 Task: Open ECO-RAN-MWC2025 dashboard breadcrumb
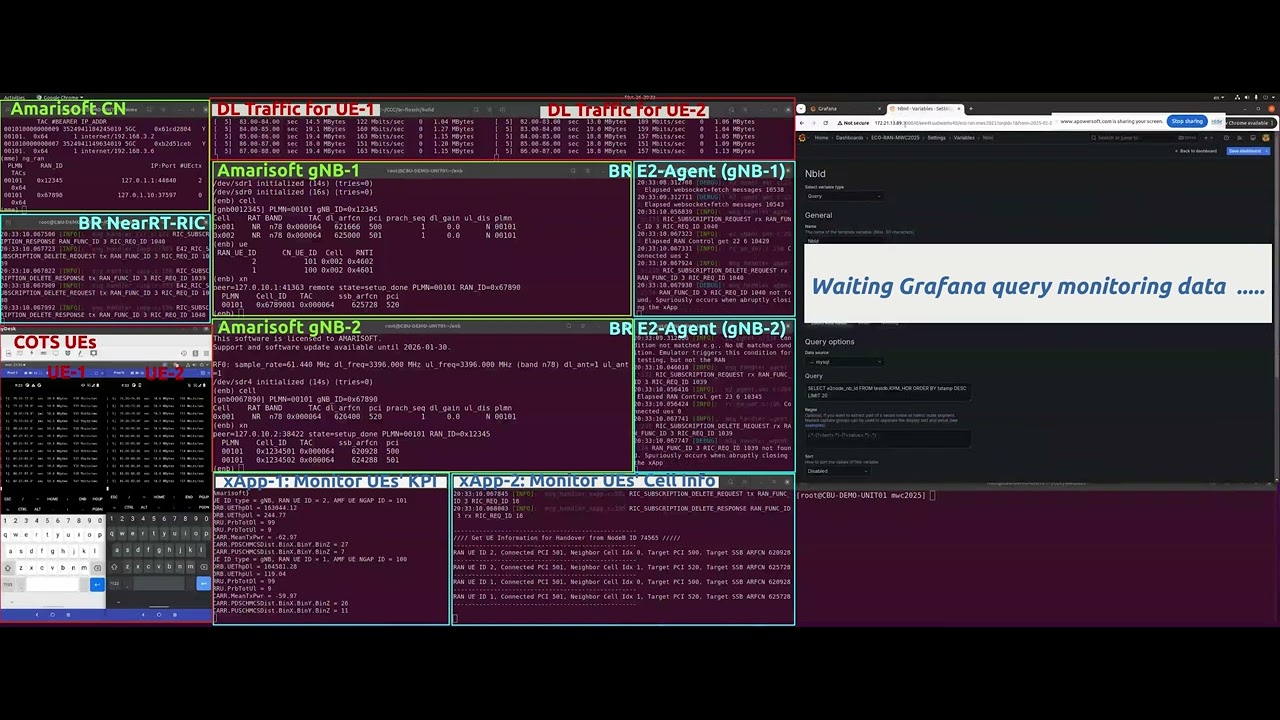coord(895,138)
